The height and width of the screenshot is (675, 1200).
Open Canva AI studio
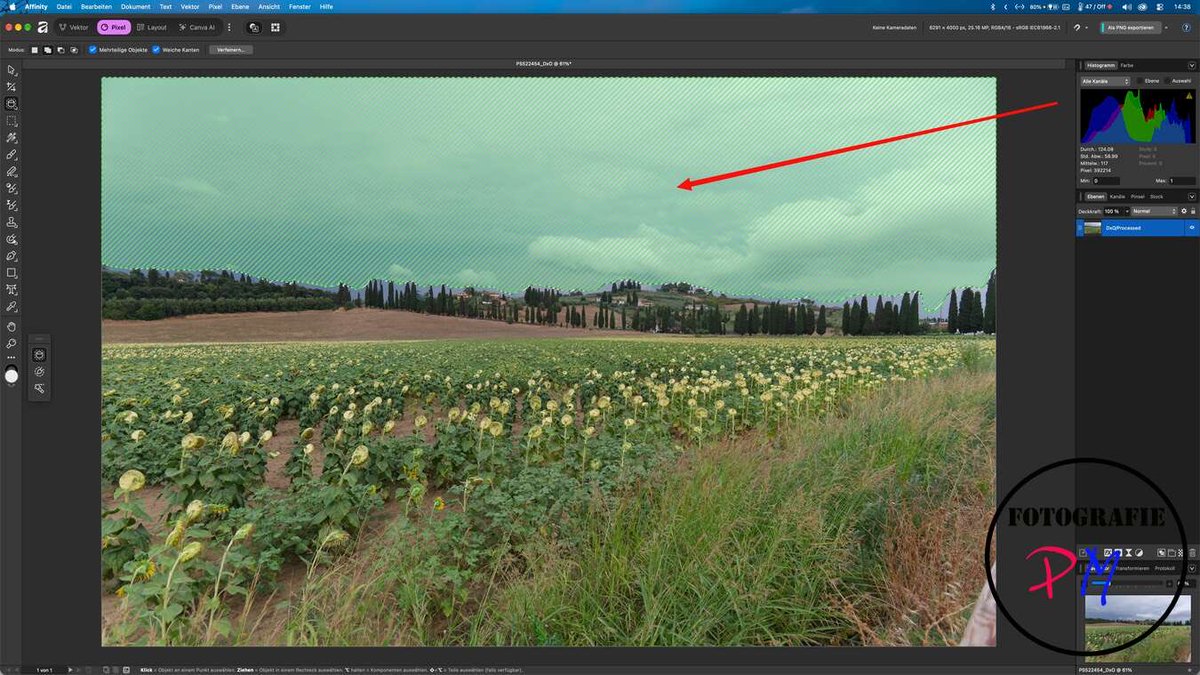coord(197,27)
